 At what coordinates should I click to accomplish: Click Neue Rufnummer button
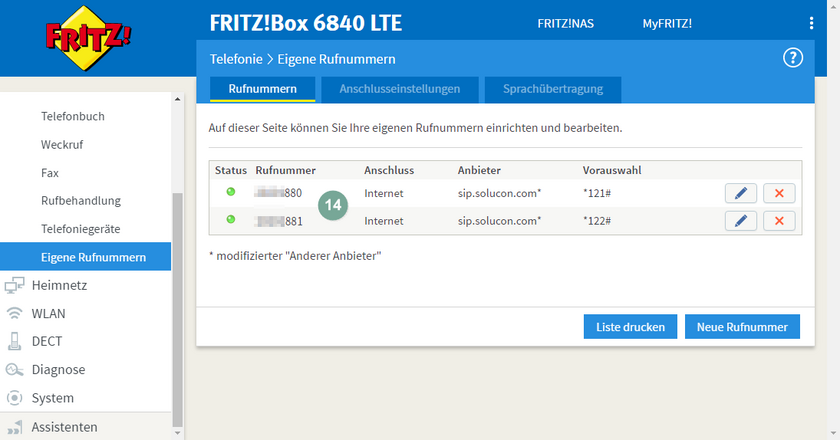(x=742, y=327)
